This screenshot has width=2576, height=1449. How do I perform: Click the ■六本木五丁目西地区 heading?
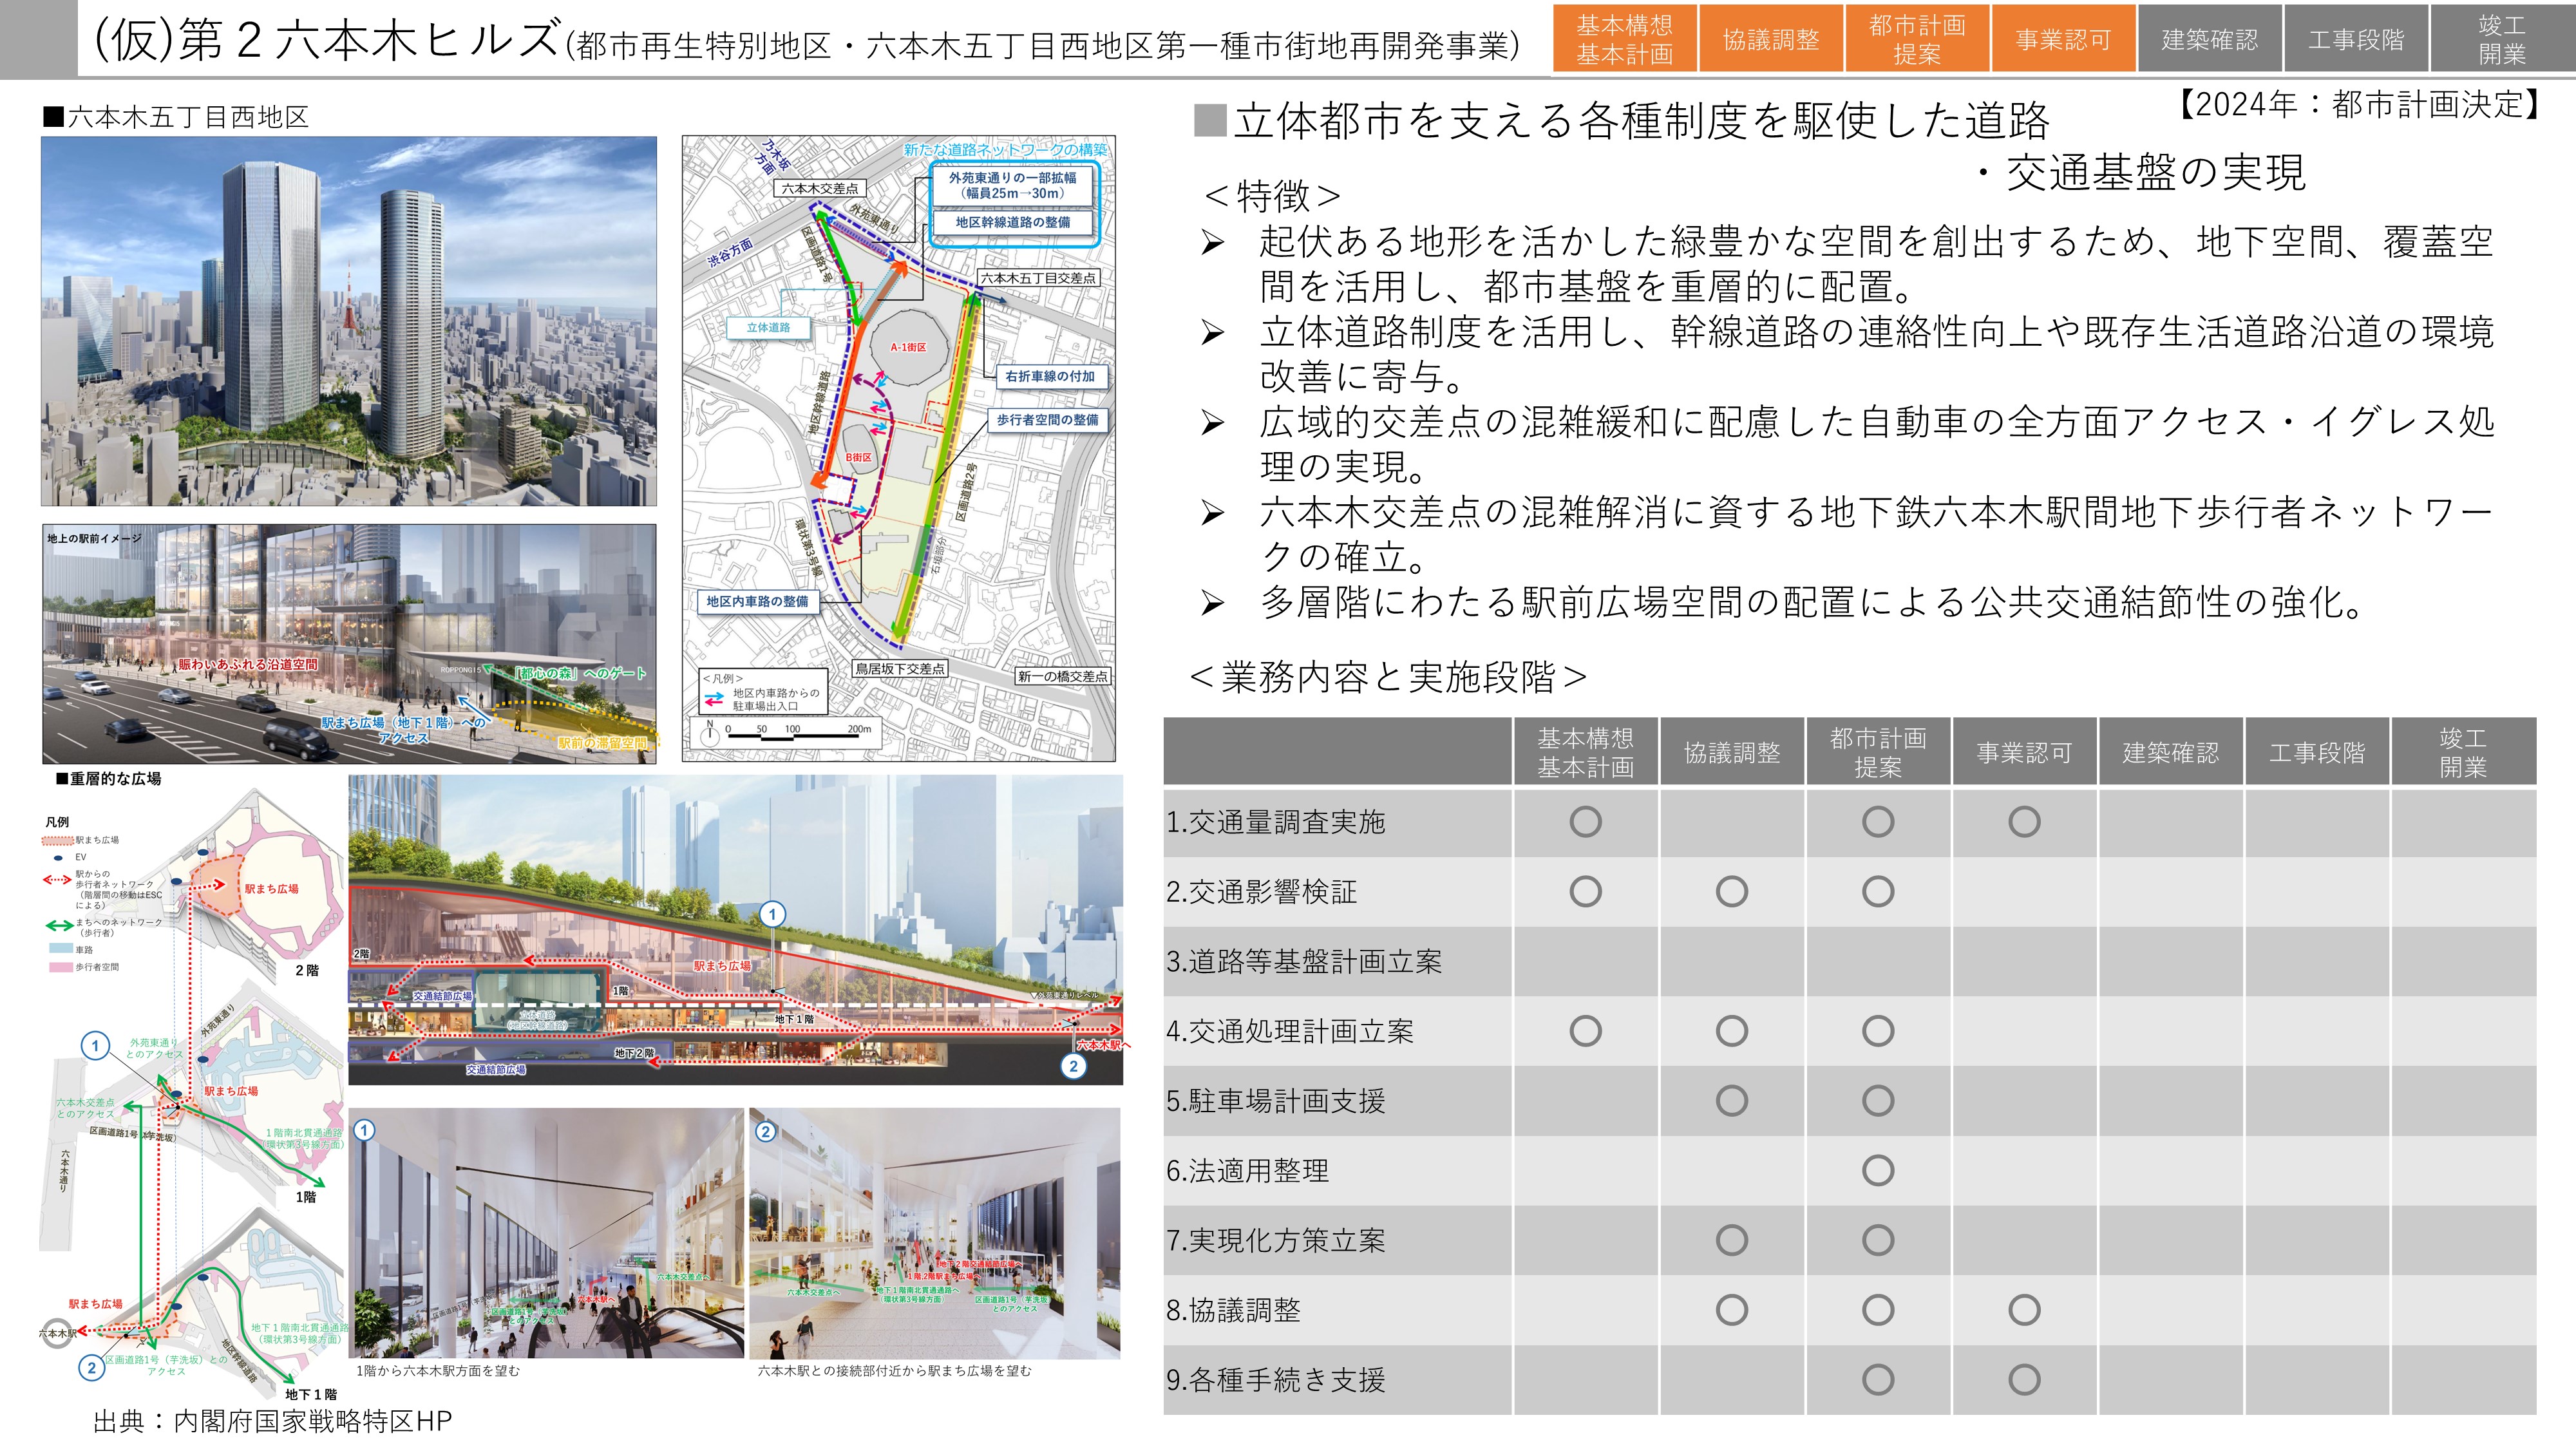point(175,117)
